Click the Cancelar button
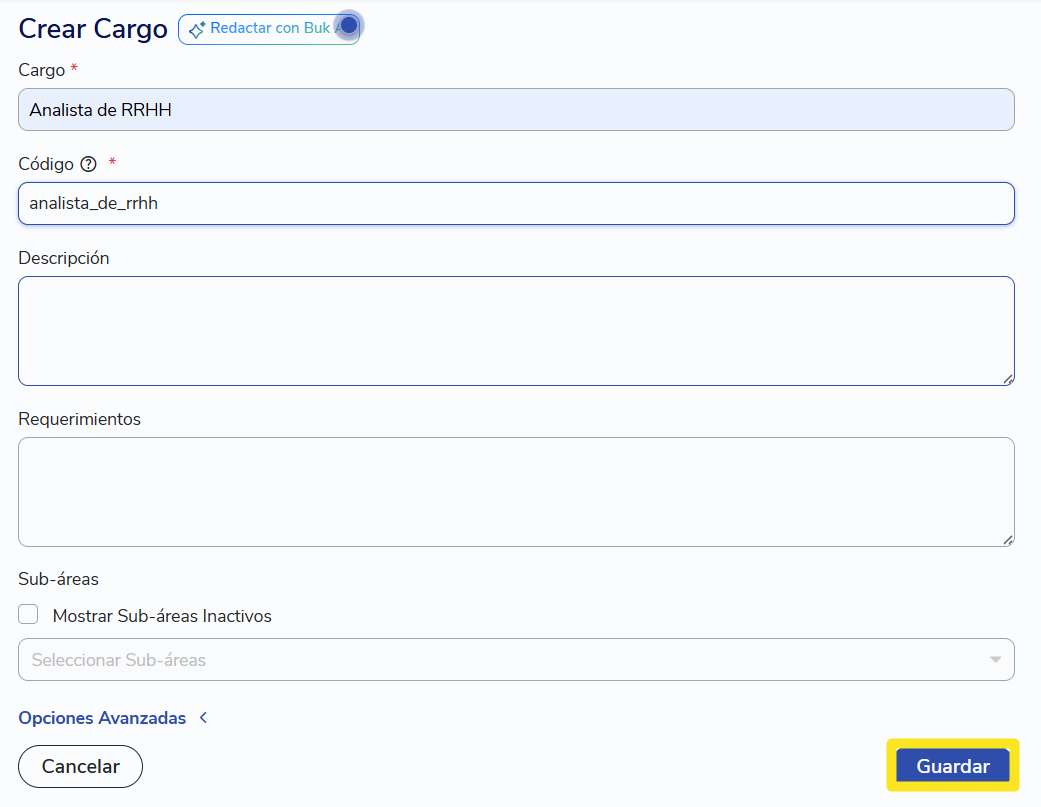1041x807 pixels. 80,767
